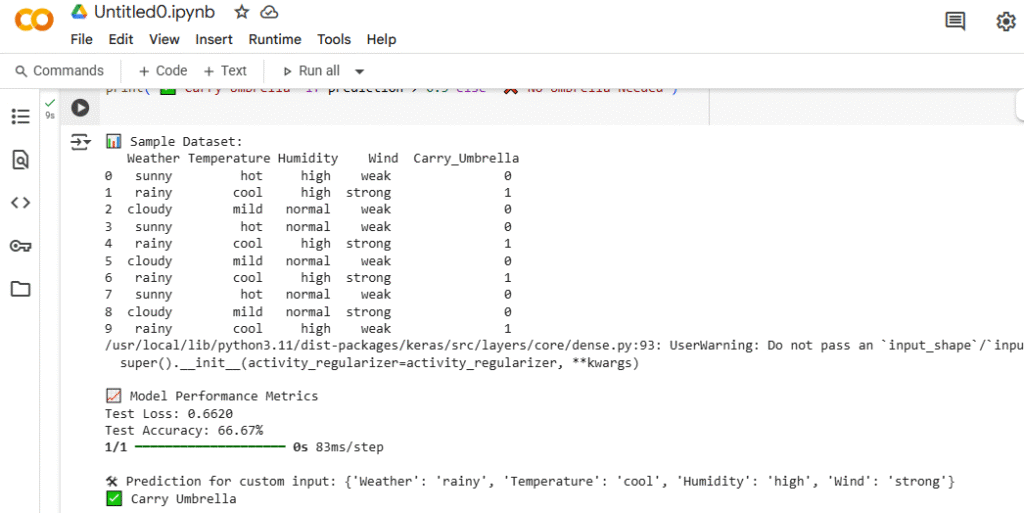Open the files folder sidebar icon
This screenshot has width=1024, height=513.
[20, 289]
